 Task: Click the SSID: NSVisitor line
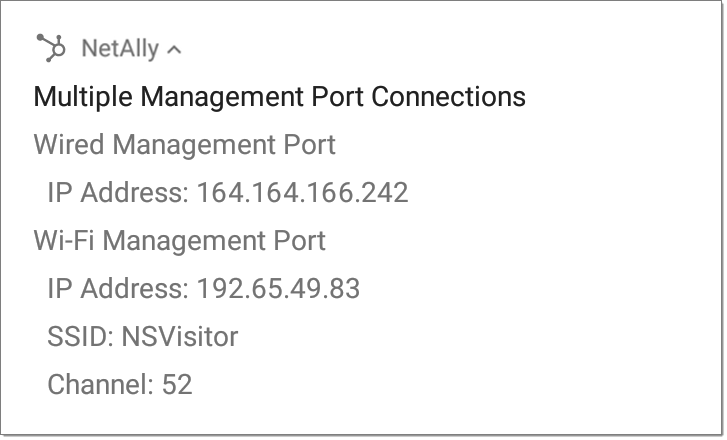click(x=143, y=337)
